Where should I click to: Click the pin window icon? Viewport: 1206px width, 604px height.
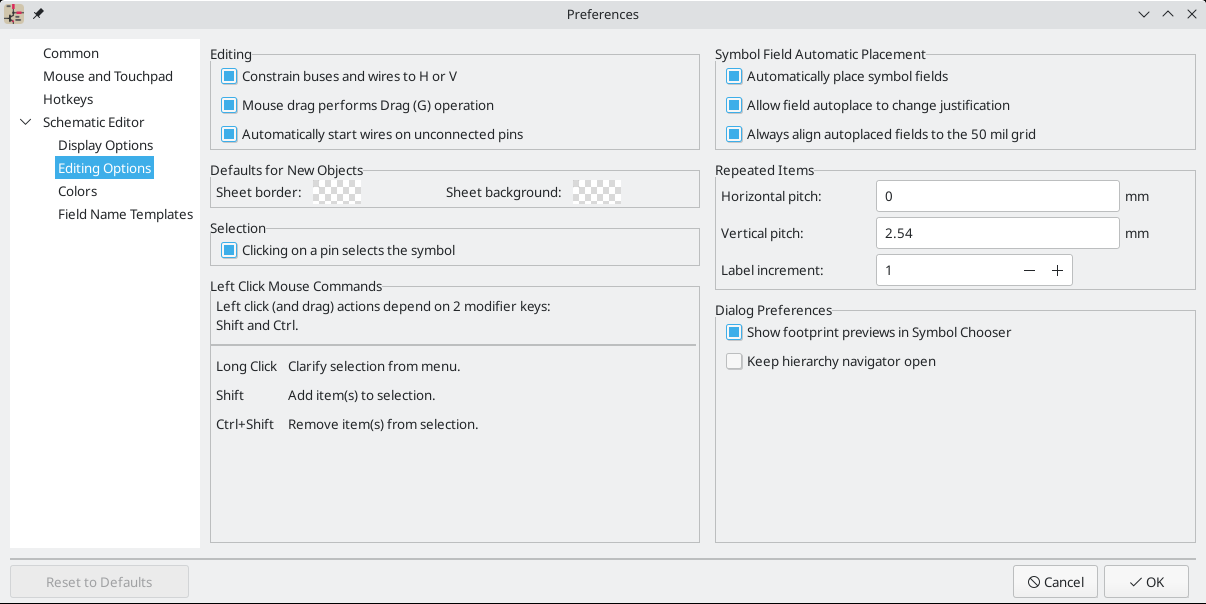point(38,14)
